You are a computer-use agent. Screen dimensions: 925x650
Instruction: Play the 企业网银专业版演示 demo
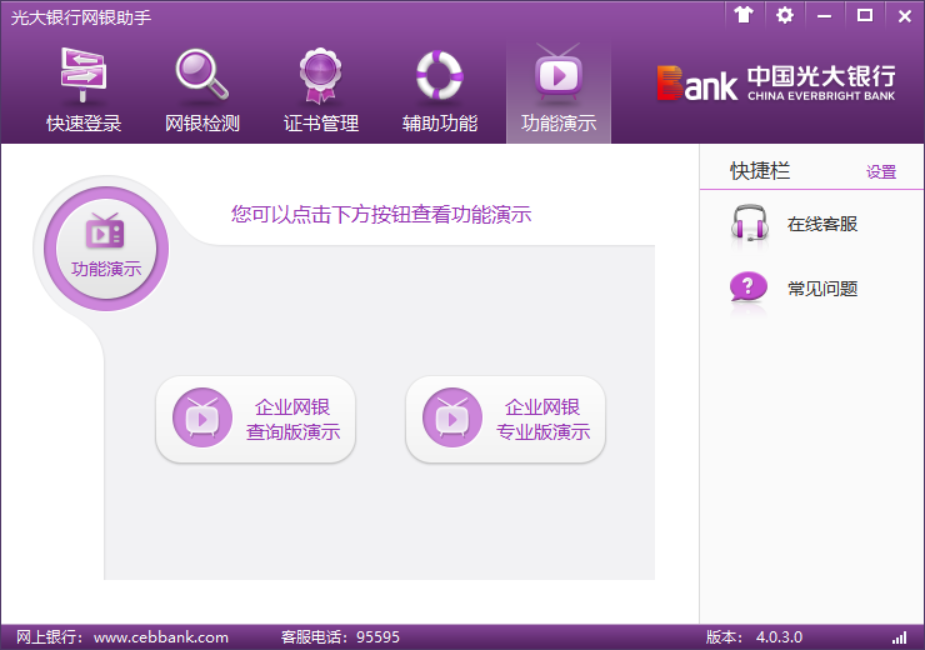coord(506,420)
